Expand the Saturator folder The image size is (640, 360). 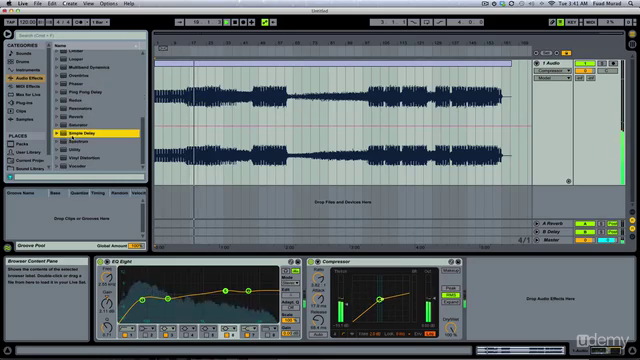pos(57,125)
